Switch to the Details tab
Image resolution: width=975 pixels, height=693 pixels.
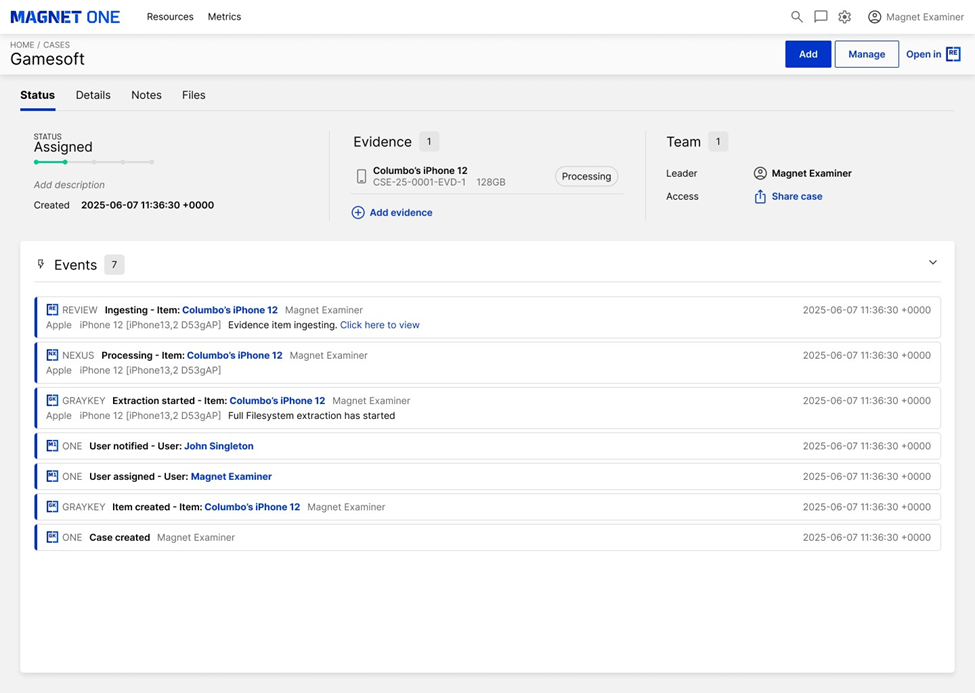tap(93, 95)
